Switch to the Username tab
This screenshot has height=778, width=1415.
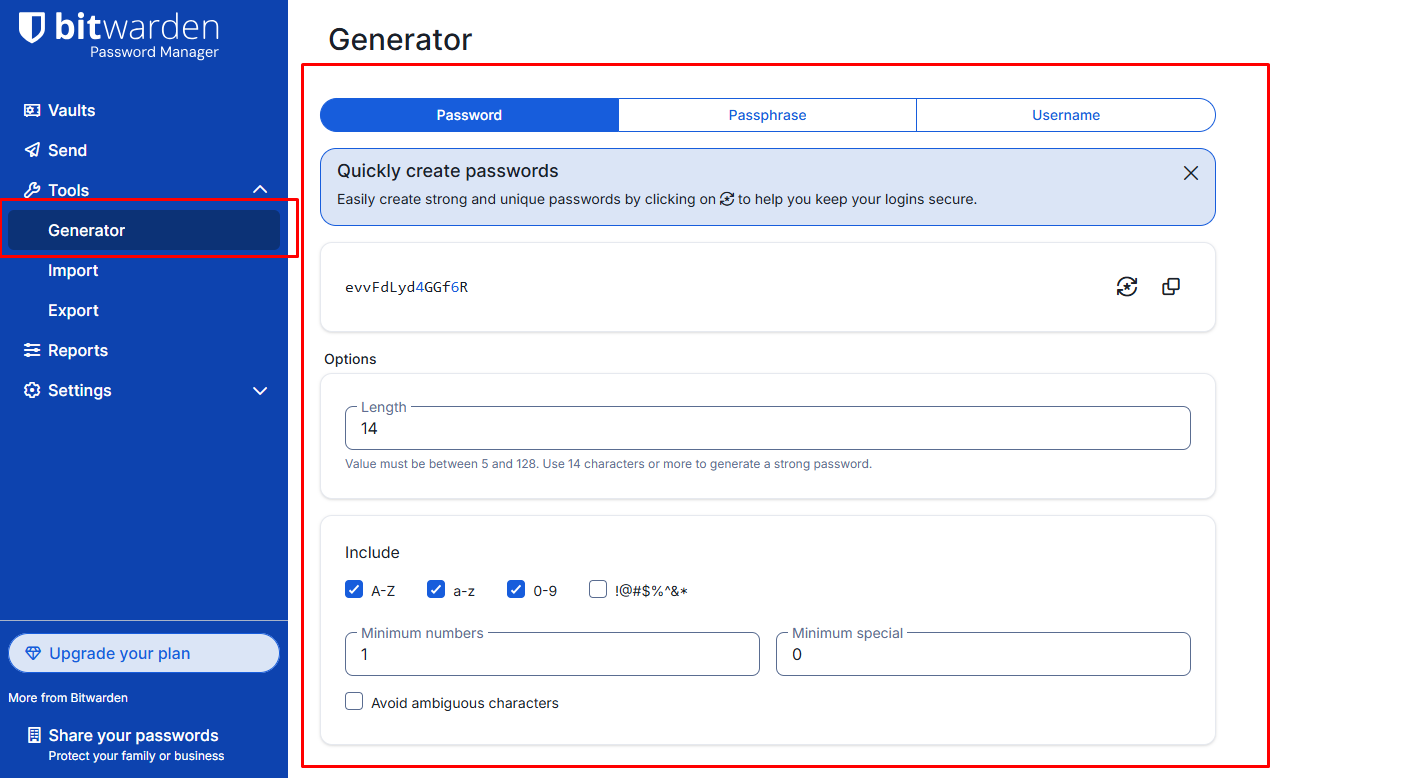pos(1065,115)
